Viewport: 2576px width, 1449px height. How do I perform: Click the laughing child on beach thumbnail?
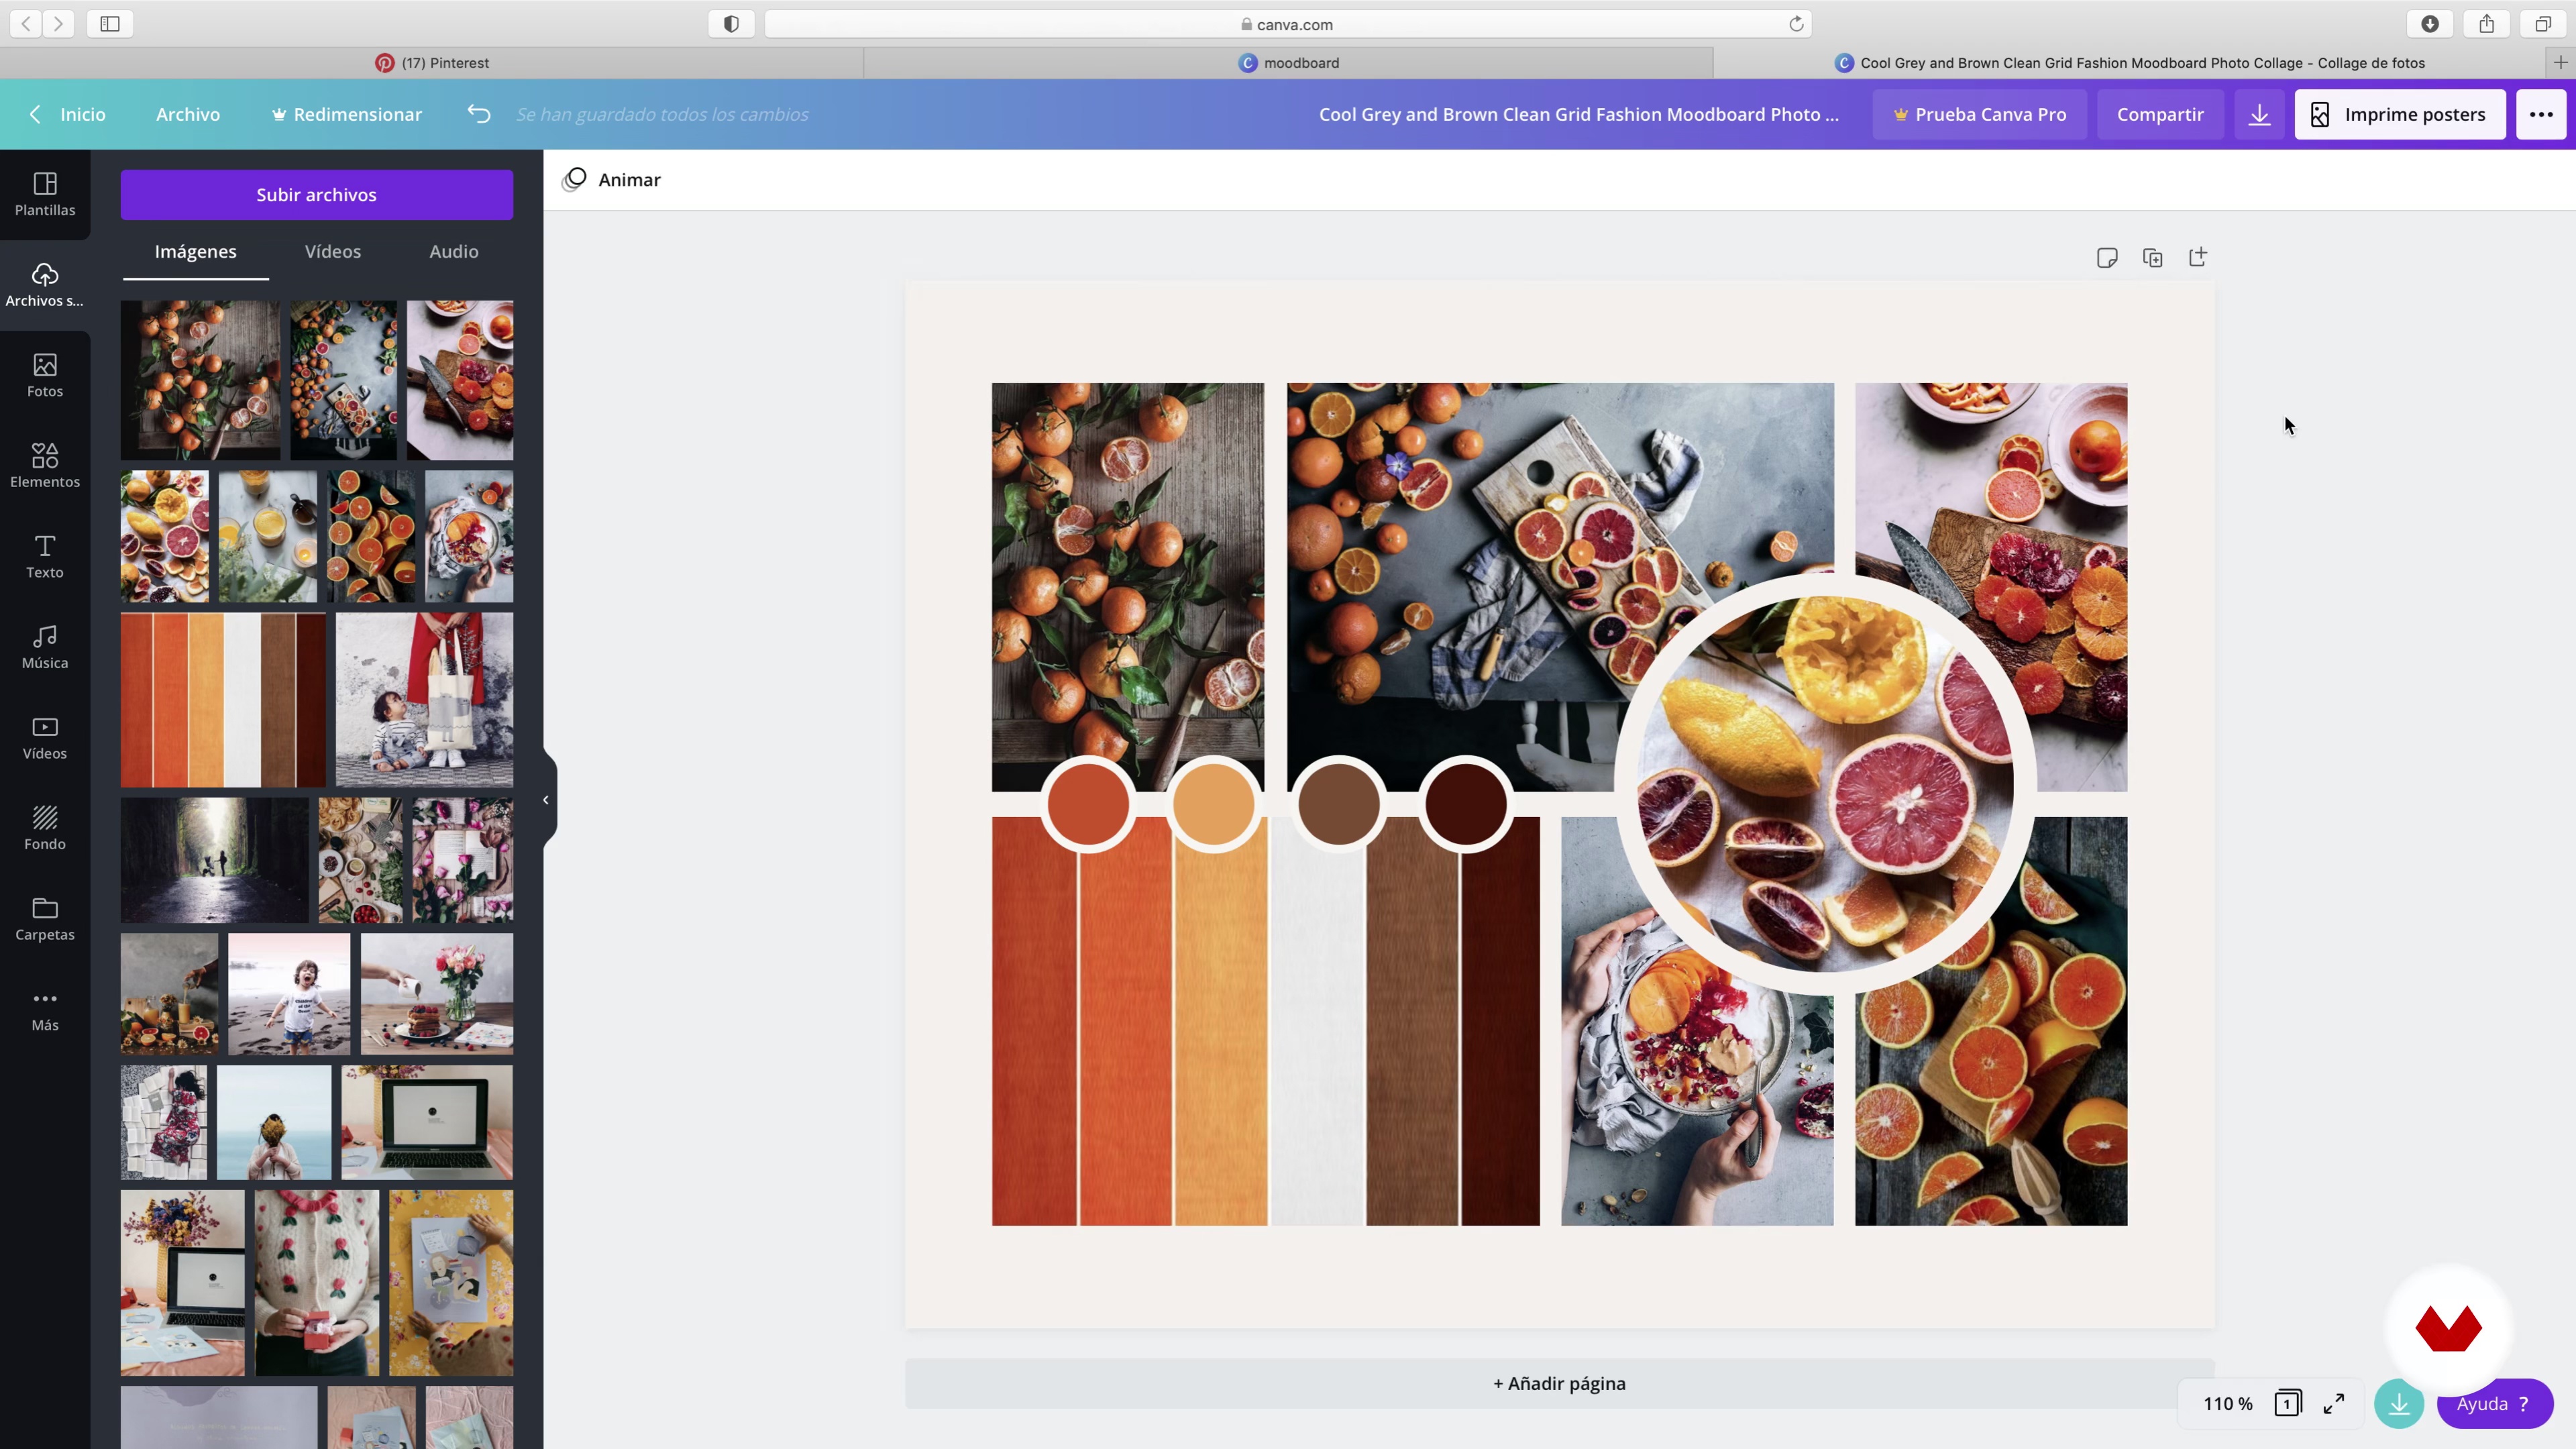[289, 994]
